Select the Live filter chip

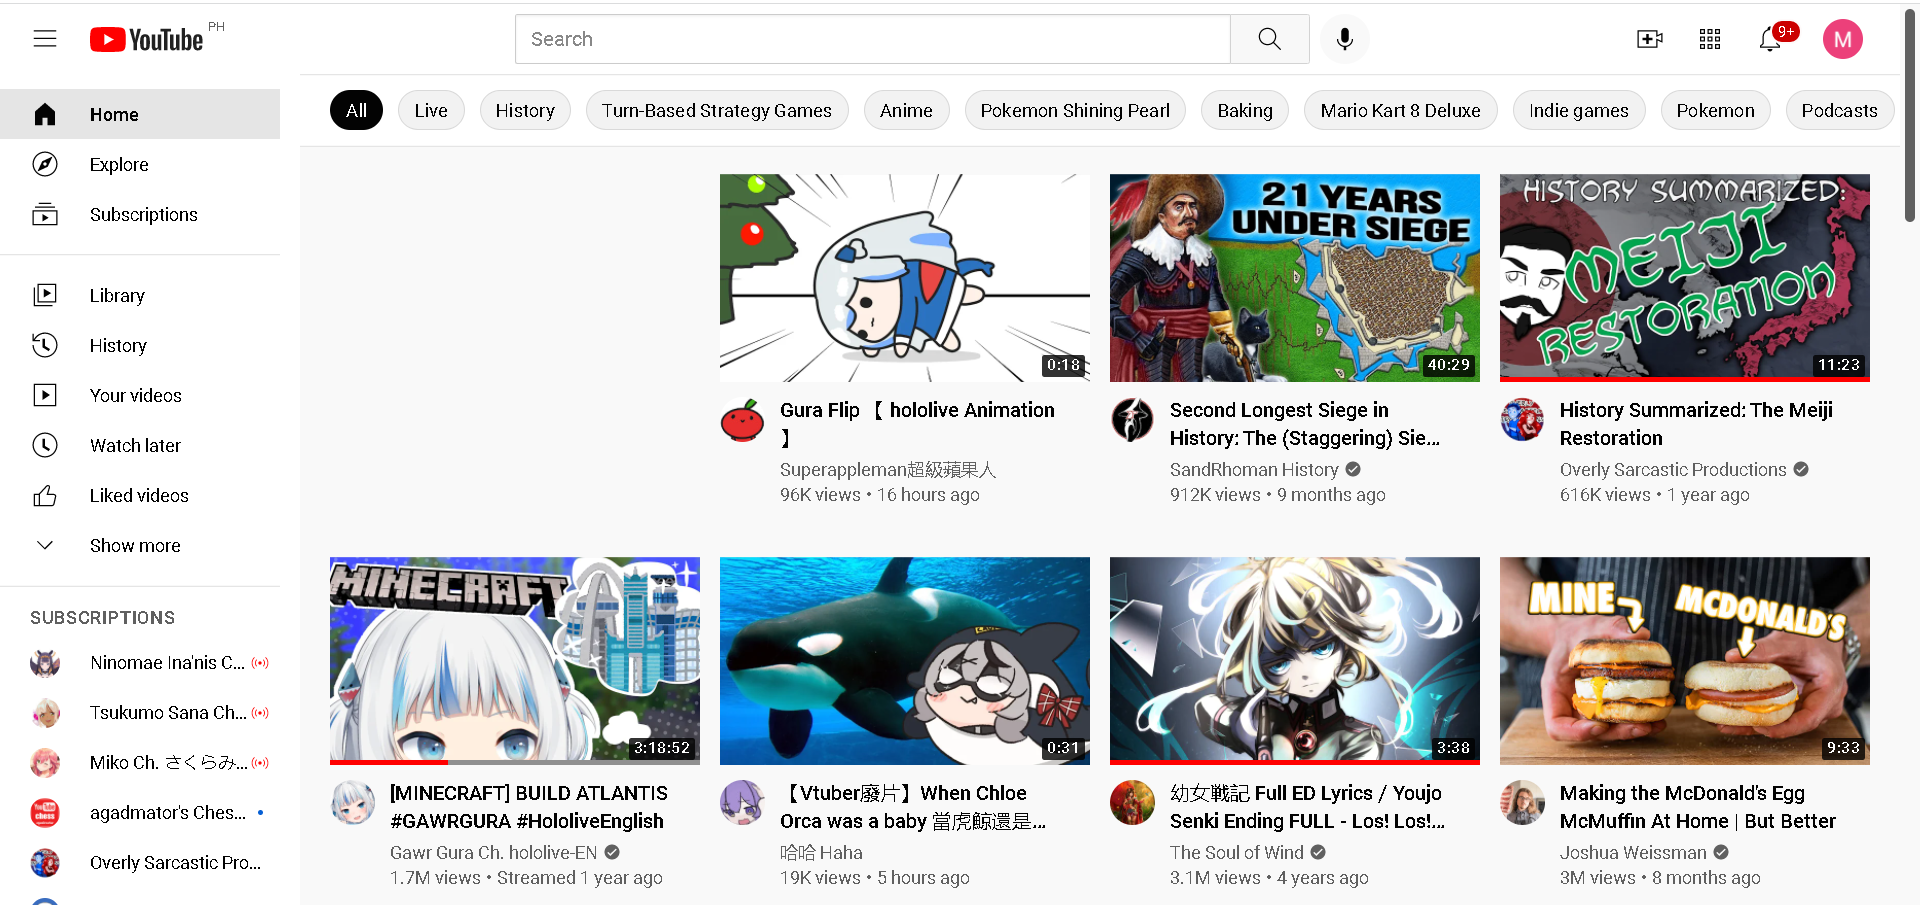(431, 110)
